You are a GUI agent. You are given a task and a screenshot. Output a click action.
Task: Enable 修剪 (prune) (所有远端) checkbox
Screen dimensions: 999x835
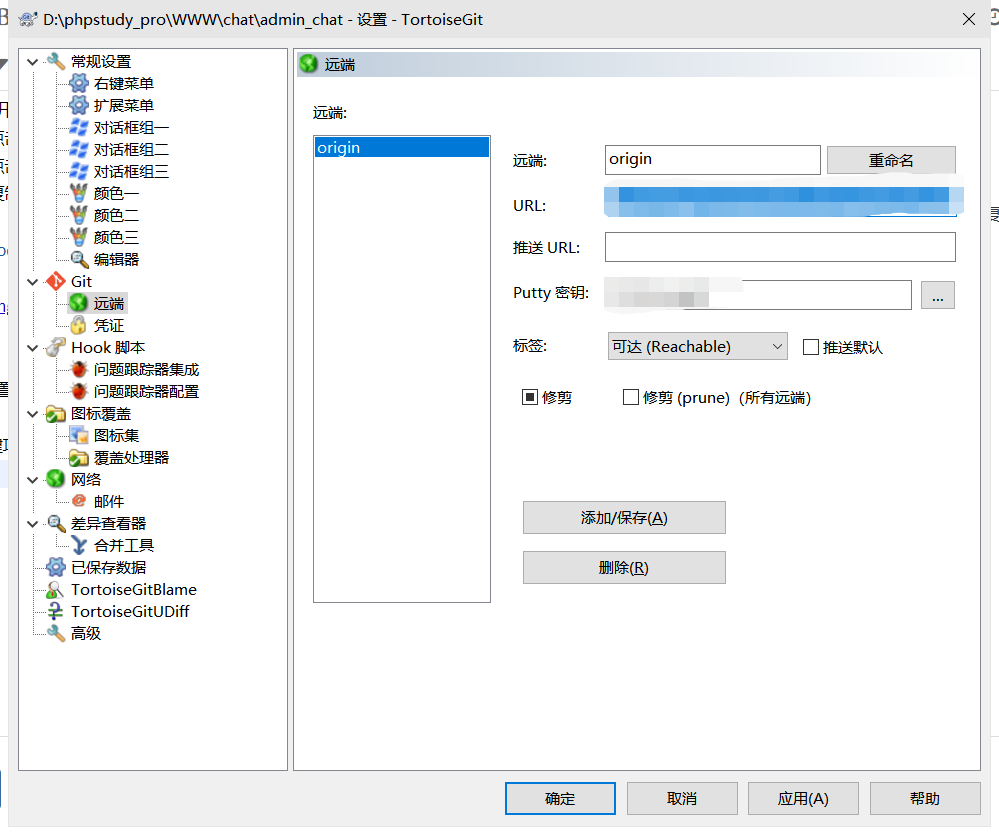pos(630,397)
